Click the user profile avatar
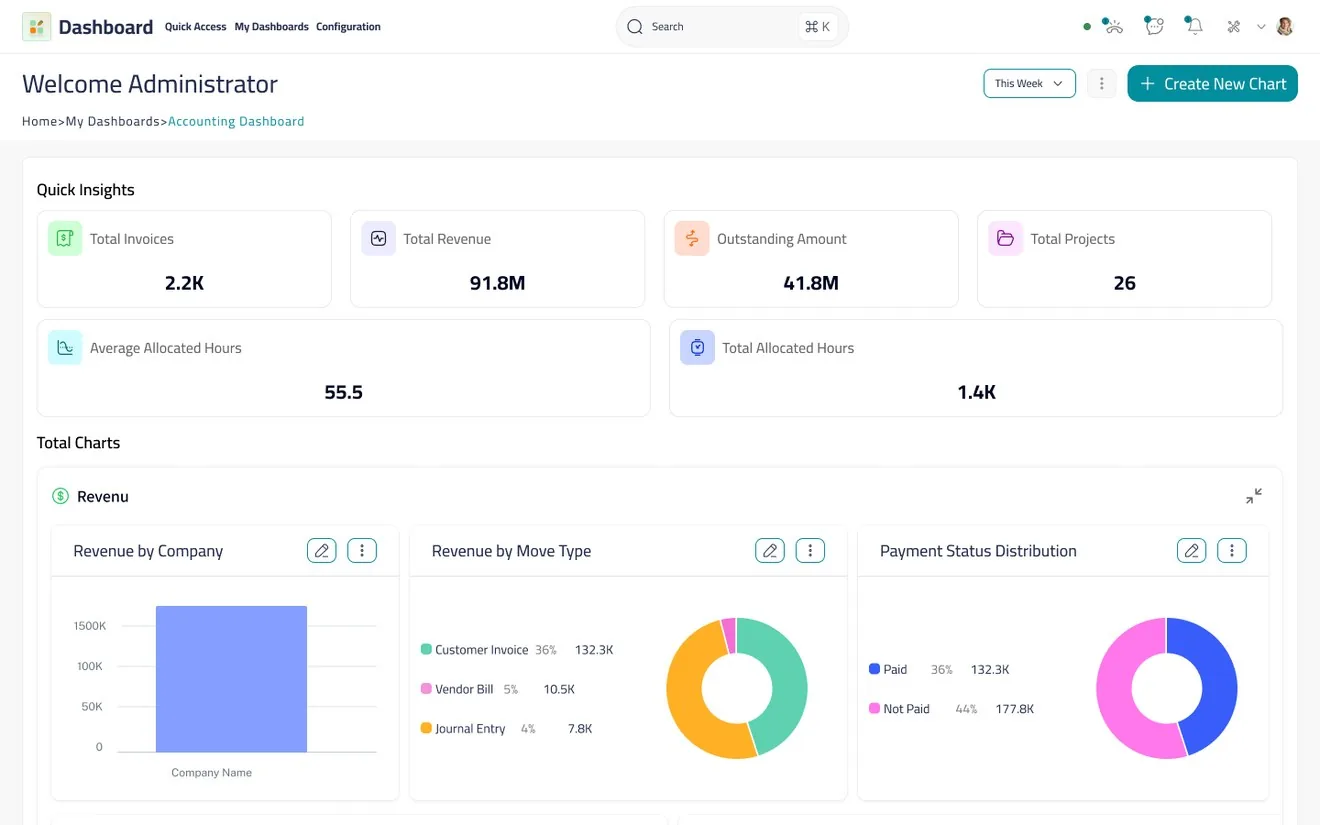This screenshot has width=1320, height=825. 1285,27
